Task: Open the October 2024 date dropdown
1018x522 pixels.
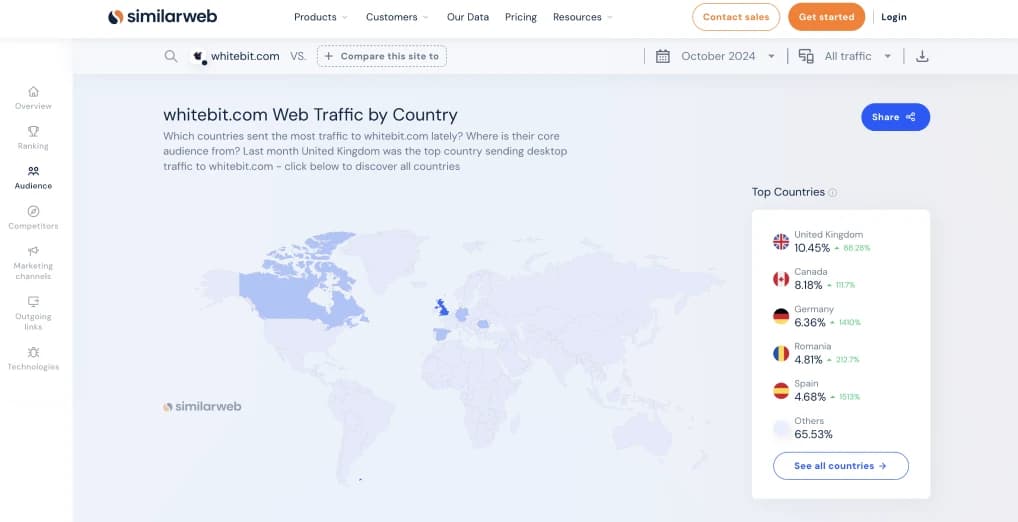Action: coord(728,56)
